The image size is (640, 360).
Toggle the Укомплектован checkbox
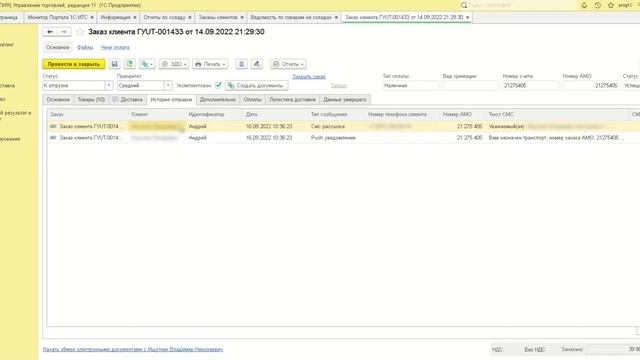218,85
